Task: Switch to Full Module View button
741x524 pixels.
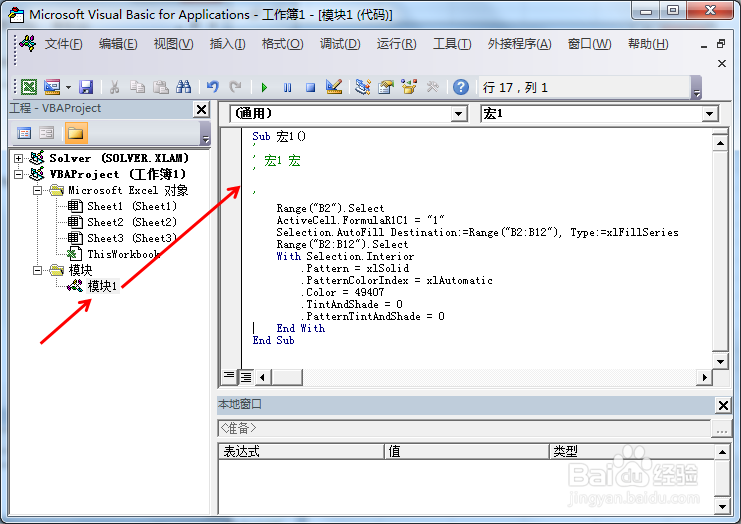Action: 246,376
